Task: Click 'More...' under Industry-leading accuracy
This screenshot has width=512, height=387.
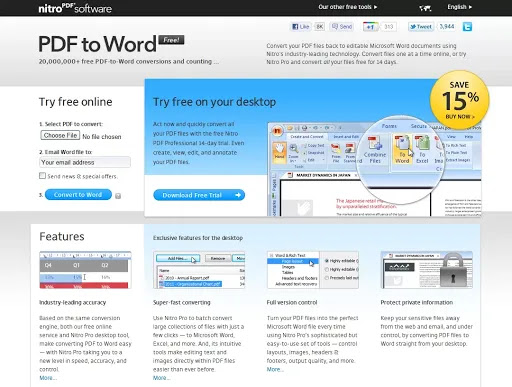Action: tap(48, 378)
